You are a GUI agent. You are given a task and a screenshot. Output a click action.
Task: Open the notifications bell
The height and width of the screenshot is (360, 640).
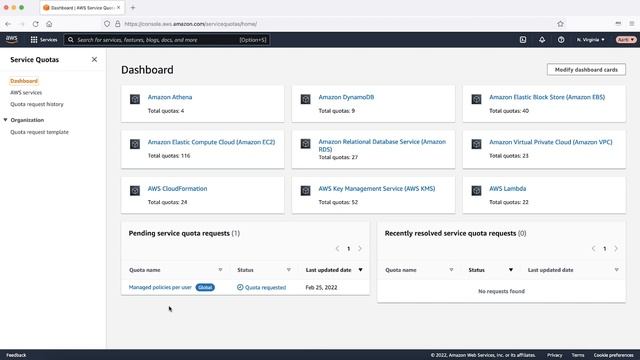tap(542, 40)
